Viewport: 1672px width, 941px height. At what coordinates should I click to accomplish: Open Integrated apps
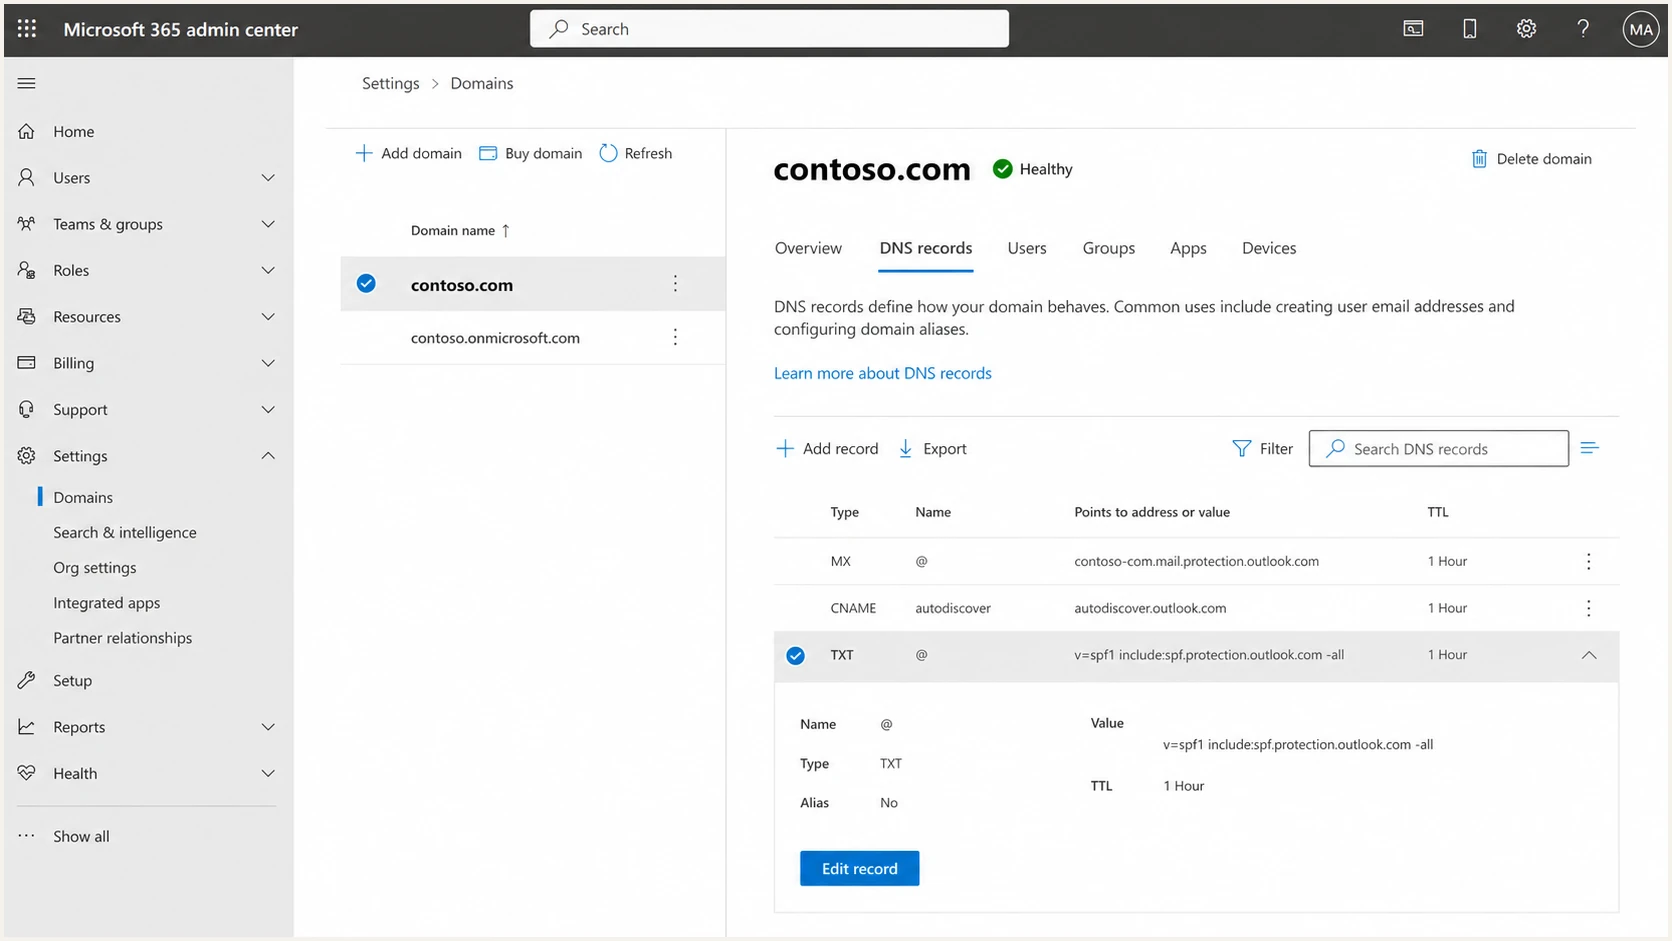pos(107,602)
